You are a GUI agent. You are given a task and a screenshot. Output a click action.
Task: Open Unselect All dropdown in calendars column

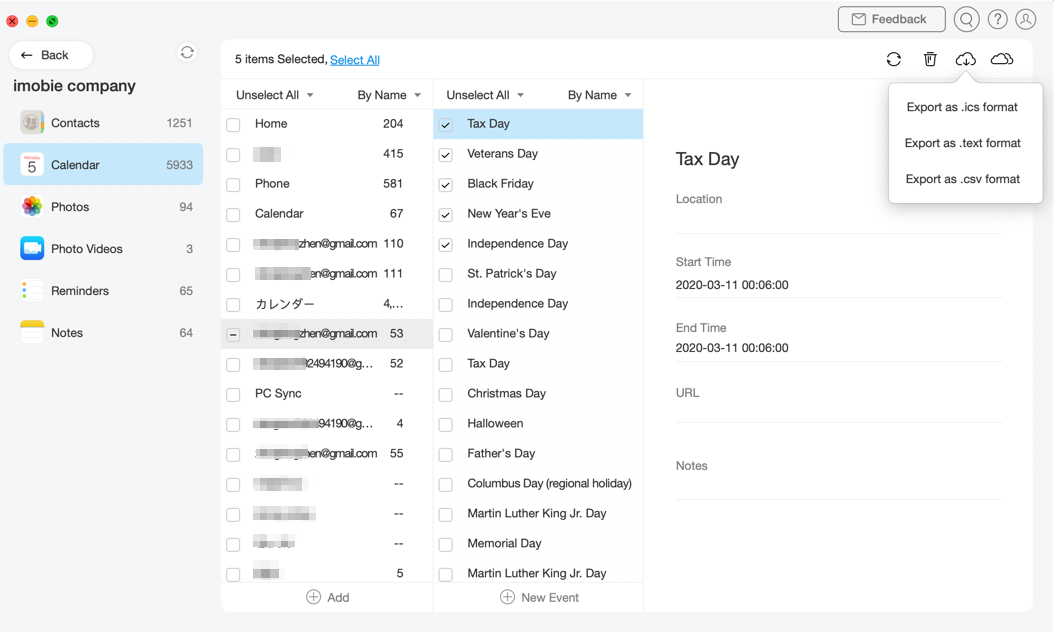tap(274, 95)
